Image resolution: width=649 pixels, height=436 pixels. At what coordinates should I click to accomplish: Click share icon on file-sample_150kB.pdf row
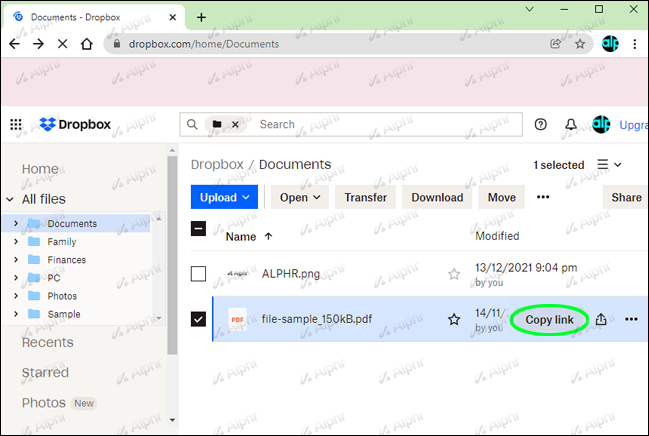pos(601,319)
